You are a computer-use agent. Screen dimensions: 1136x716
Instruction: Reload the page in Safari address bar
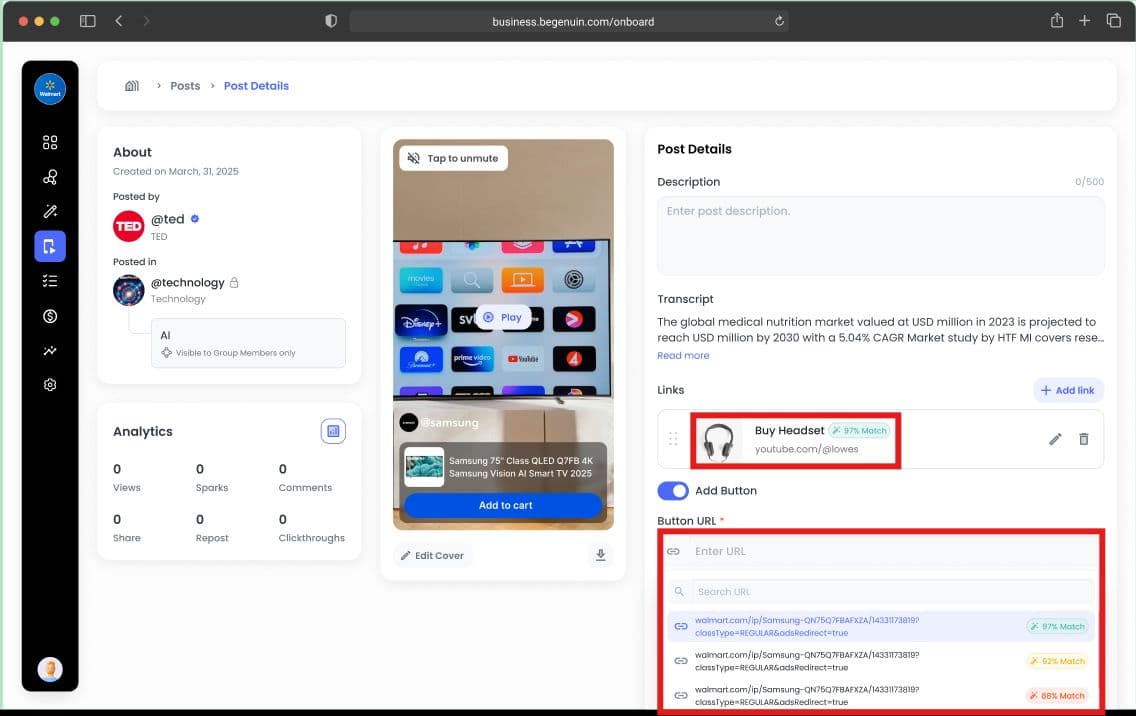click(x=779, y=21)
